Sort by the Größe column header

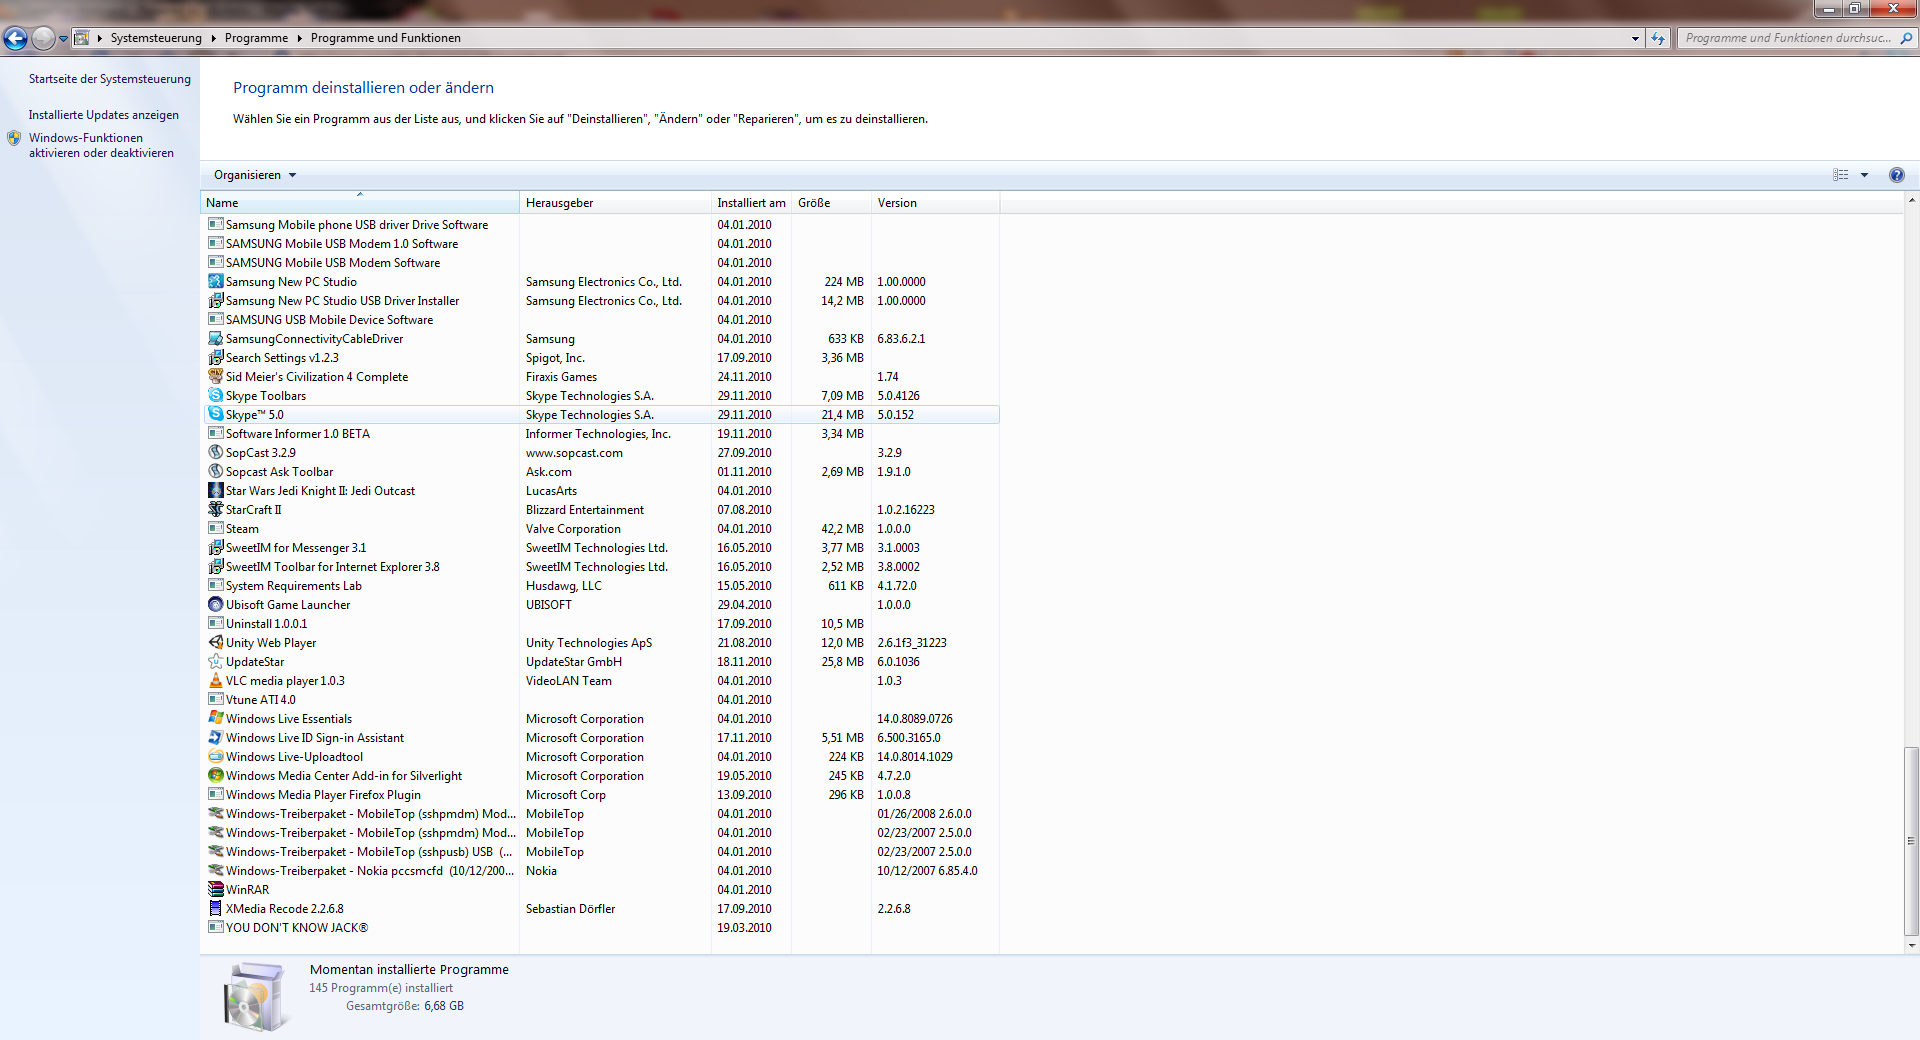(831, 202)
